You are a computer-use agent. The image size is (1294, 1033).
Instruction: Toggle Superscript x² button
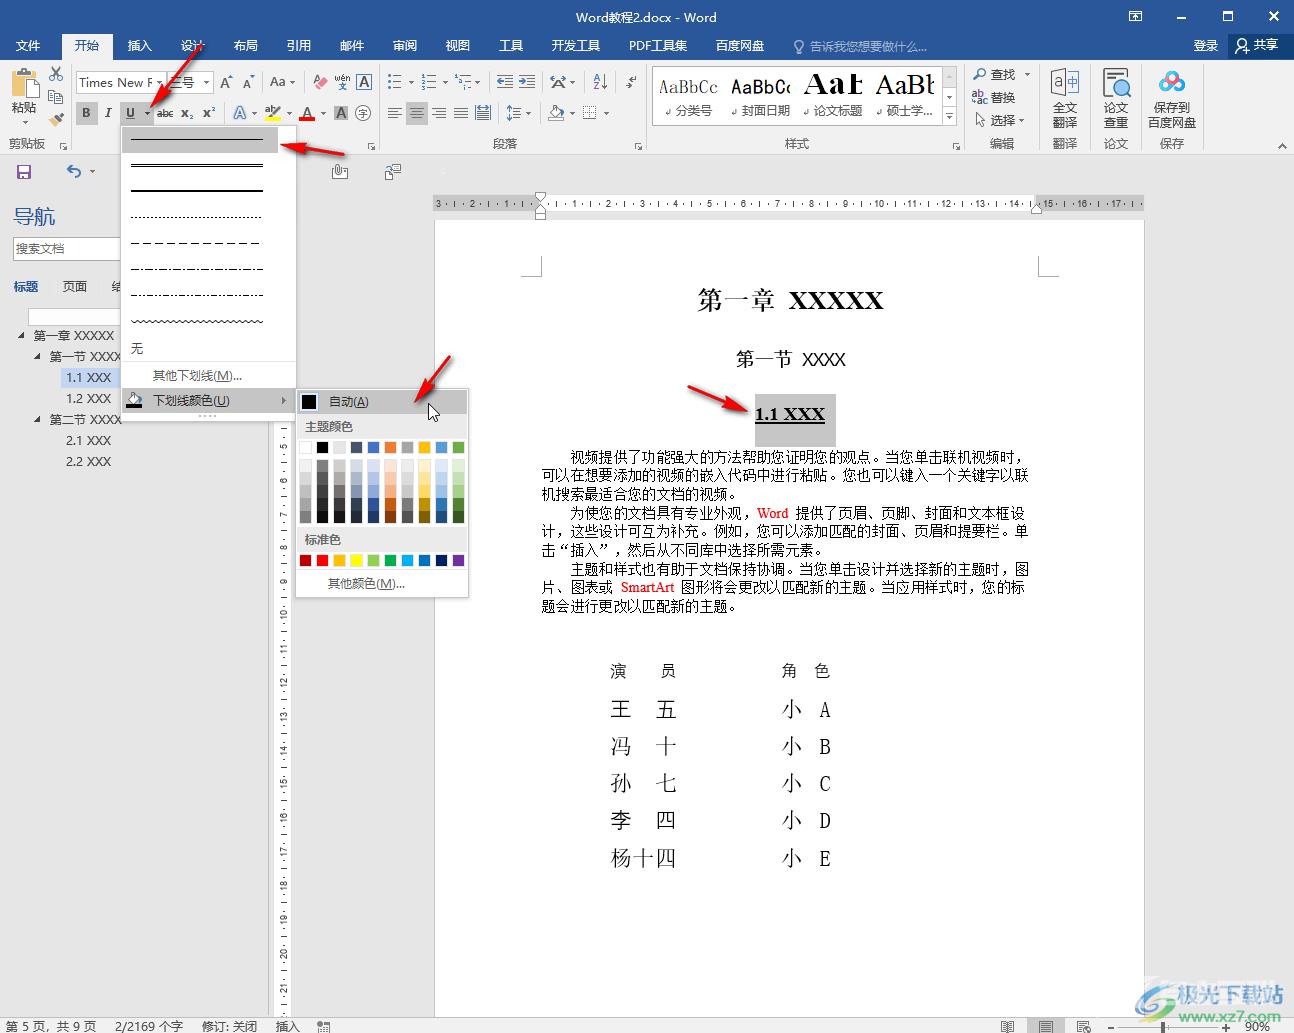tap(209, 113)
